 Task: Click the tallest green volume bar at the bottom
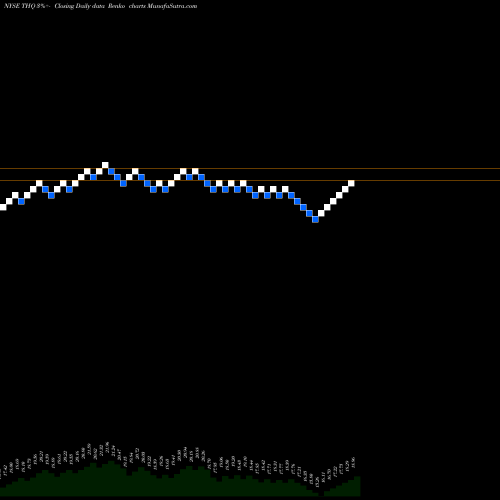111,479
